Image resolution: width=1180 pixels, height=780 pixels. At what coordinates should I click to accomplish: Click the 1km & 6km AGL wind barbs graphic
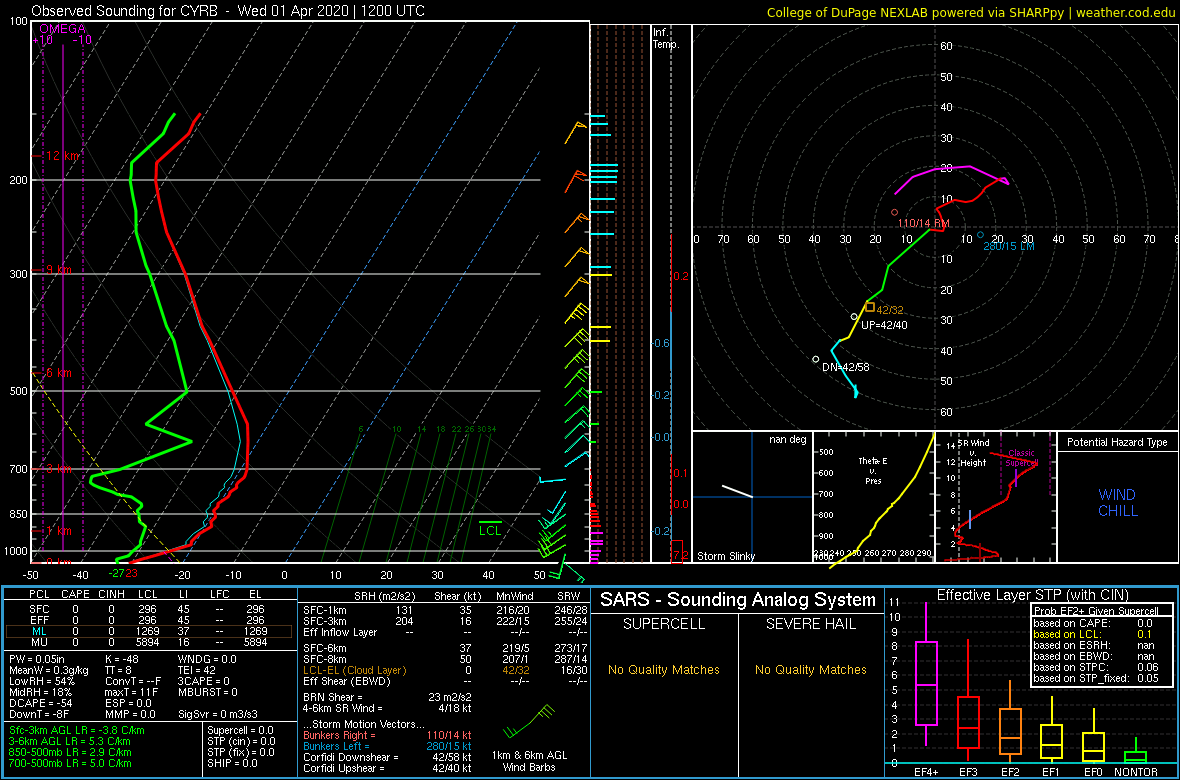529,721
